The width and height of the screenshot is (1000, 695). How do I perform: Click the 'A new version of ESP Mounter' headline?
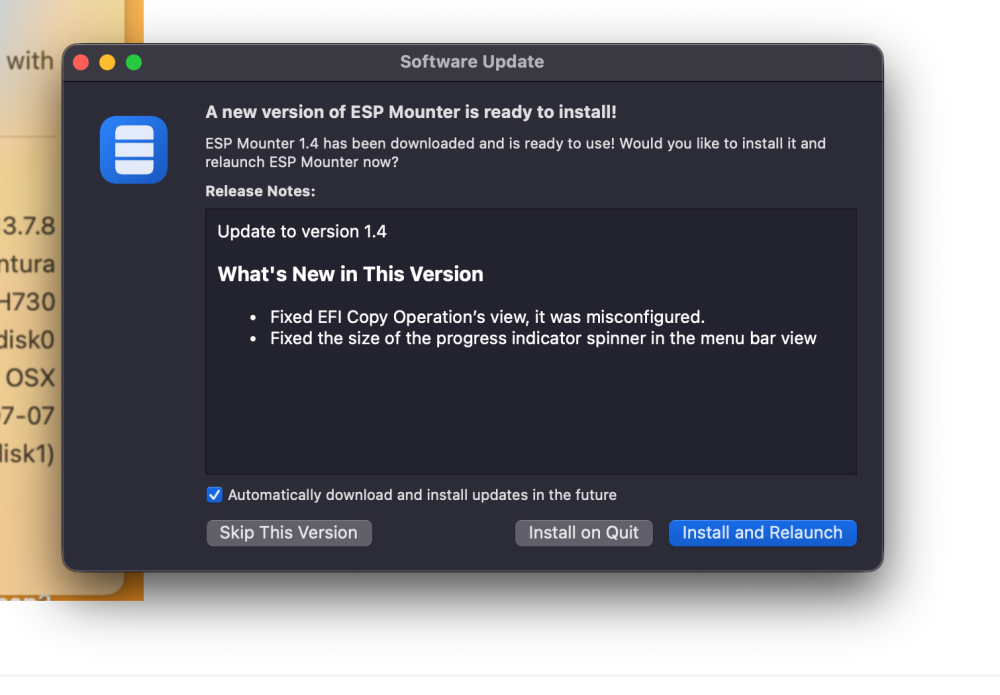pos(411,112)
